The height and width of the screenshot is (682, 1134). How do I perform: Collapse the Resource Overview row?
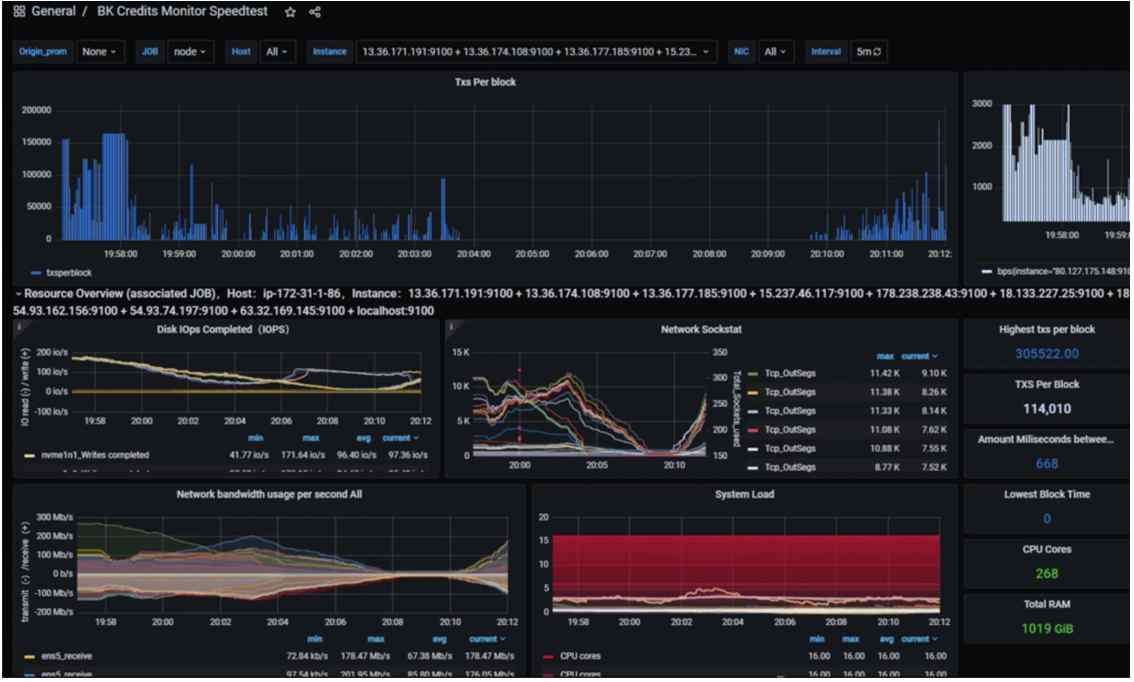pos(19,294)
